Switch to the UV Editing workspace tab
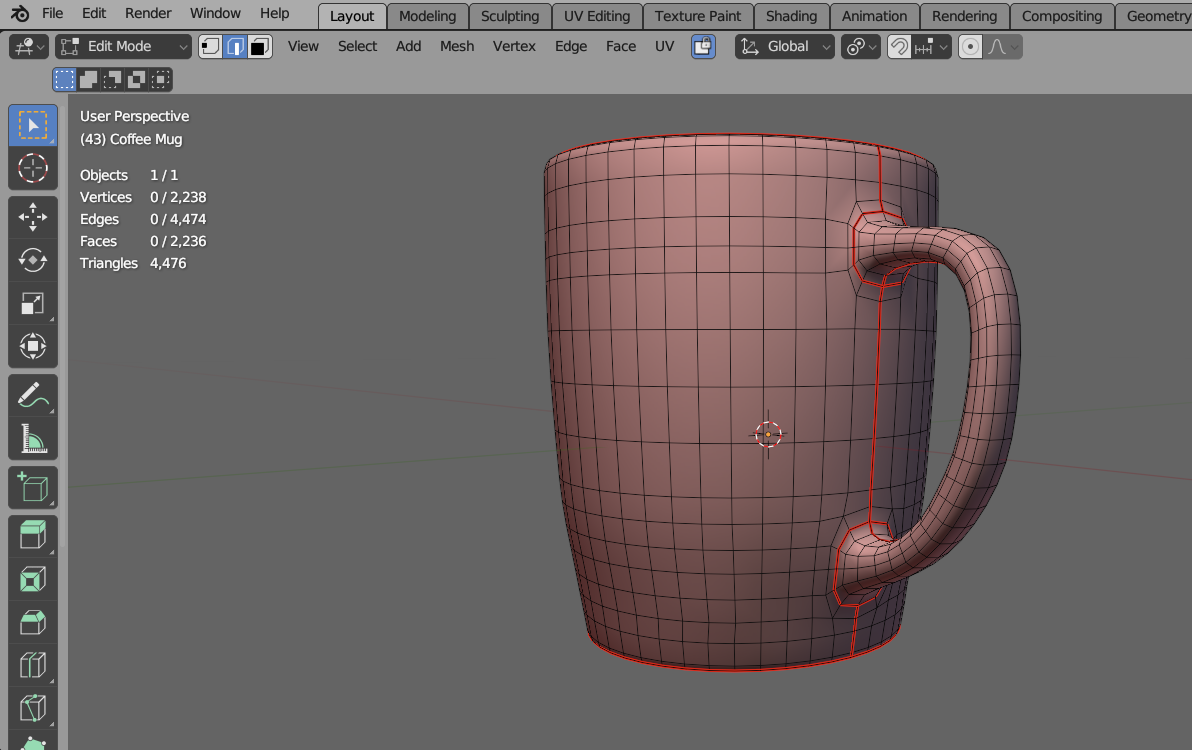 pyautogui.click(x=596, y=16)
